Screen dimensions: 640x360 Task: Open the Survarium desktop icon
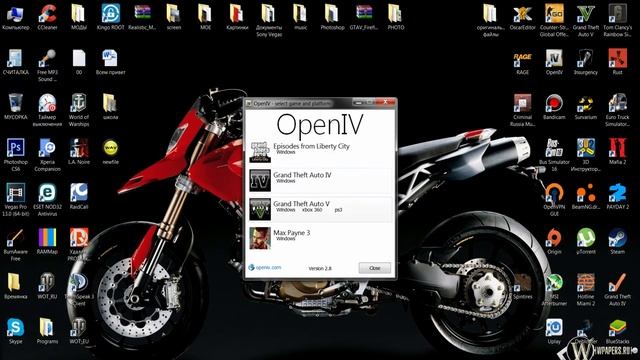coord(586,107)
